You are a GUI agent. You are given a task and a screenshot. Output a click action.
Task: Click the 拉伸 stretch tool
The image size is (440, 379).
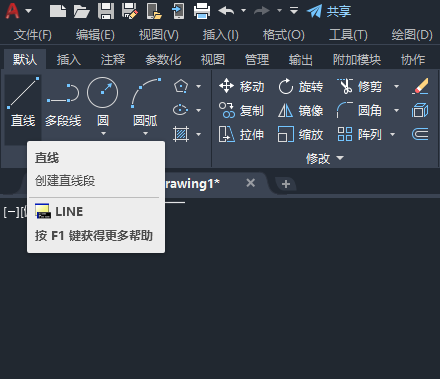pos(242,134)
